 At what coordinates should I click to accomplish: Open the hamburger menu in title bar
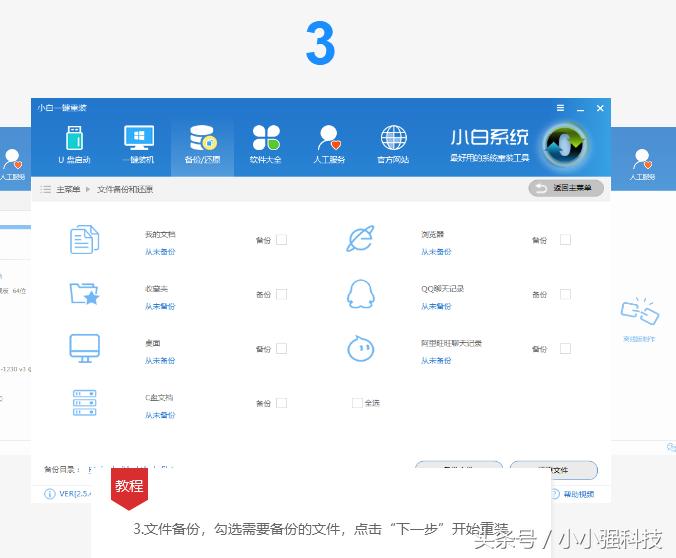[x=560, y=108]
